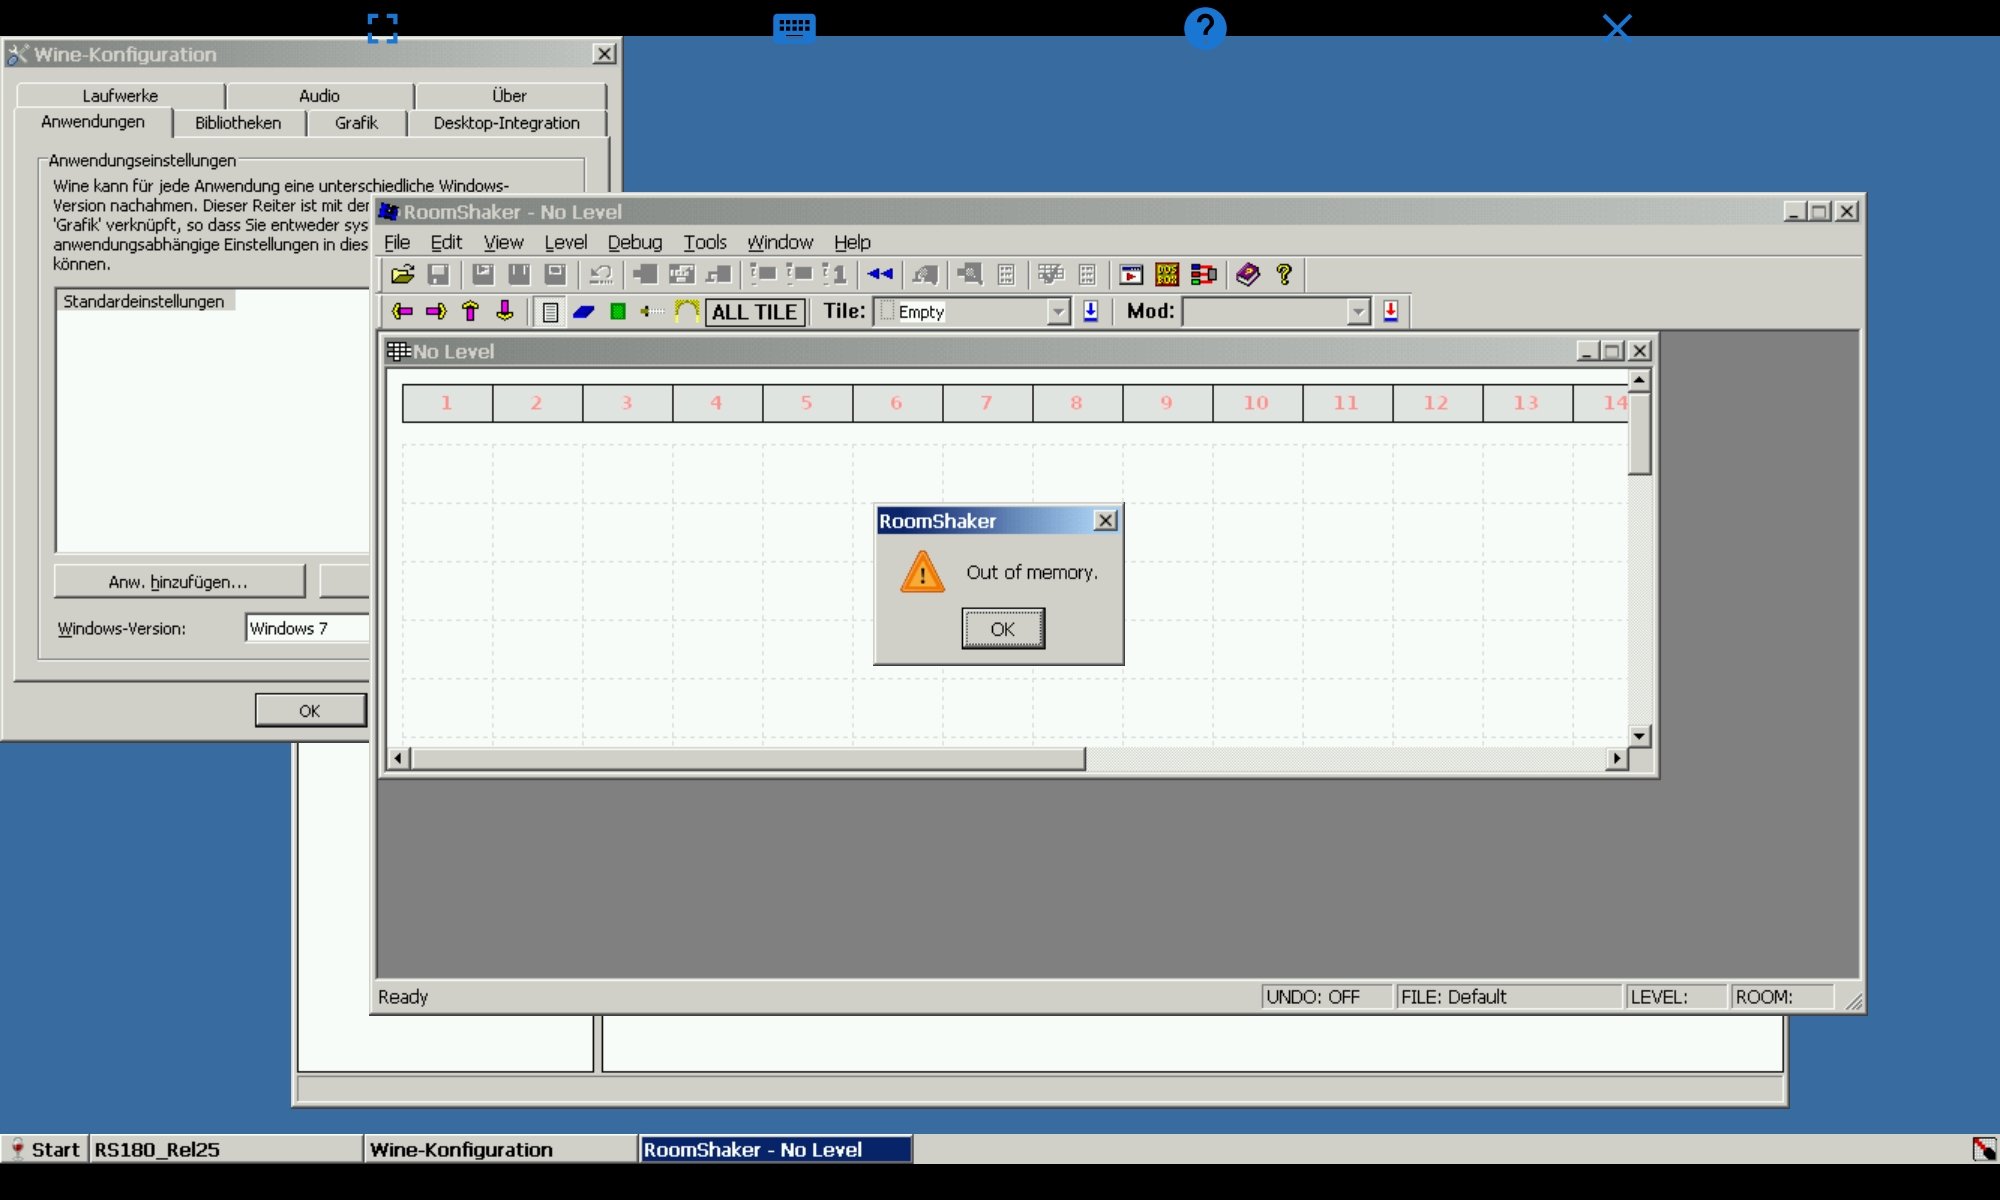Click the Save floppy disk icon in RoomShaker toolbar
Image resolution: width=2000 pixels, height=1200 pixels.
pyautogui.click(x=438, y=274)
